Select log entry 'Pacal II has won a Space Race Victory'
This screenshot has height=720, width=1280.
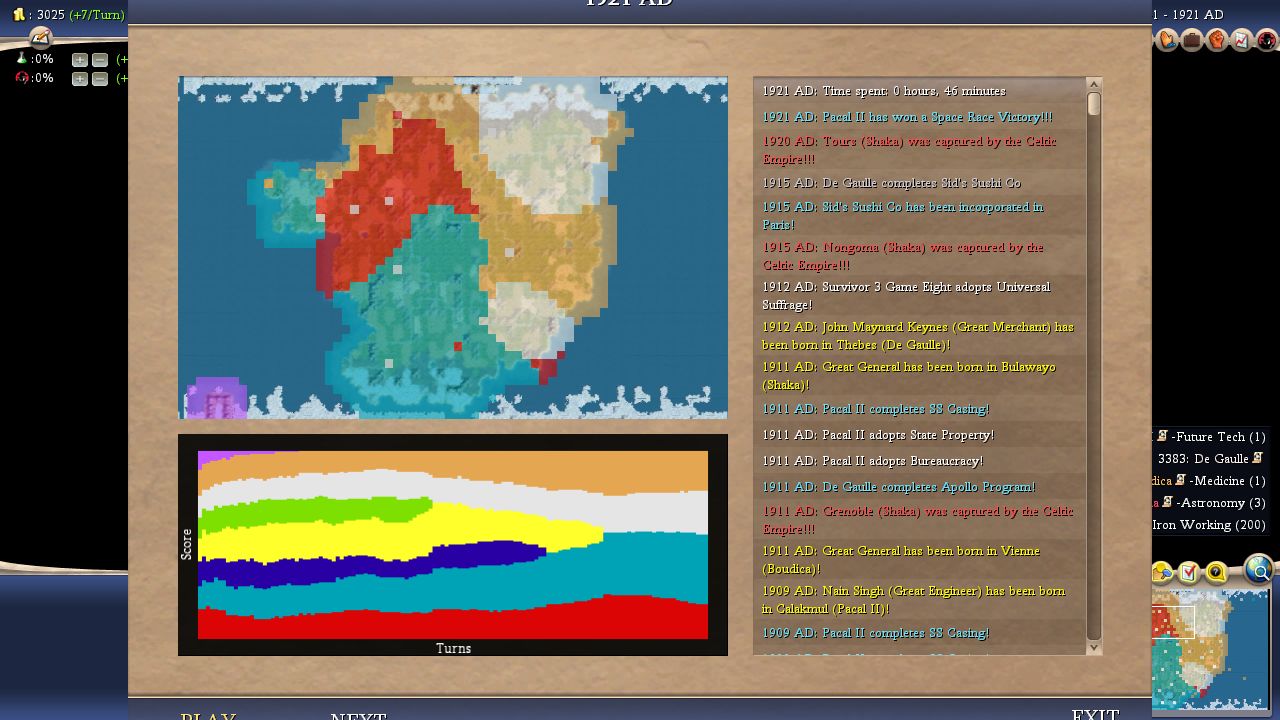[919, 117]
